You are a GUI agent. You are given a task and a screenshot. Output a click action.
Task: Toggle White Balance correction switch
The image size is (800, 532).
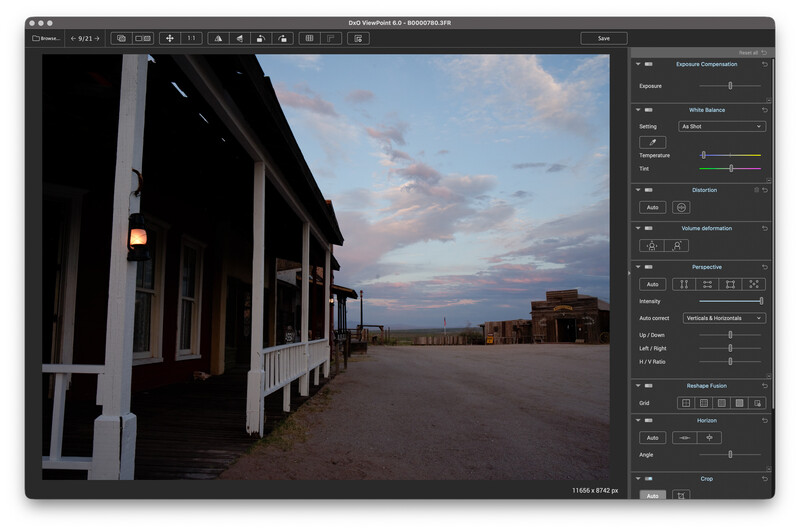click(x=648, y=110)
